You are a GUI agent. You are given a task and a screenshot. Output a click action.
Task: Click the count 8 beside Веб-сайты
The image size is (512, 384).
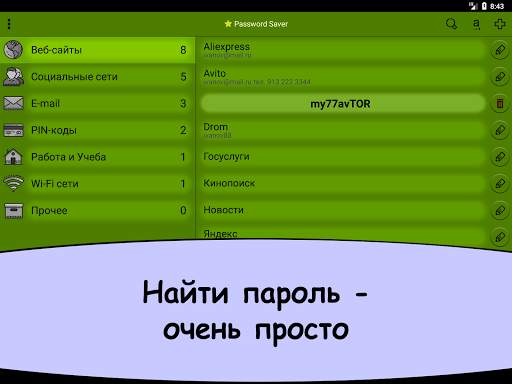(183, 50)
